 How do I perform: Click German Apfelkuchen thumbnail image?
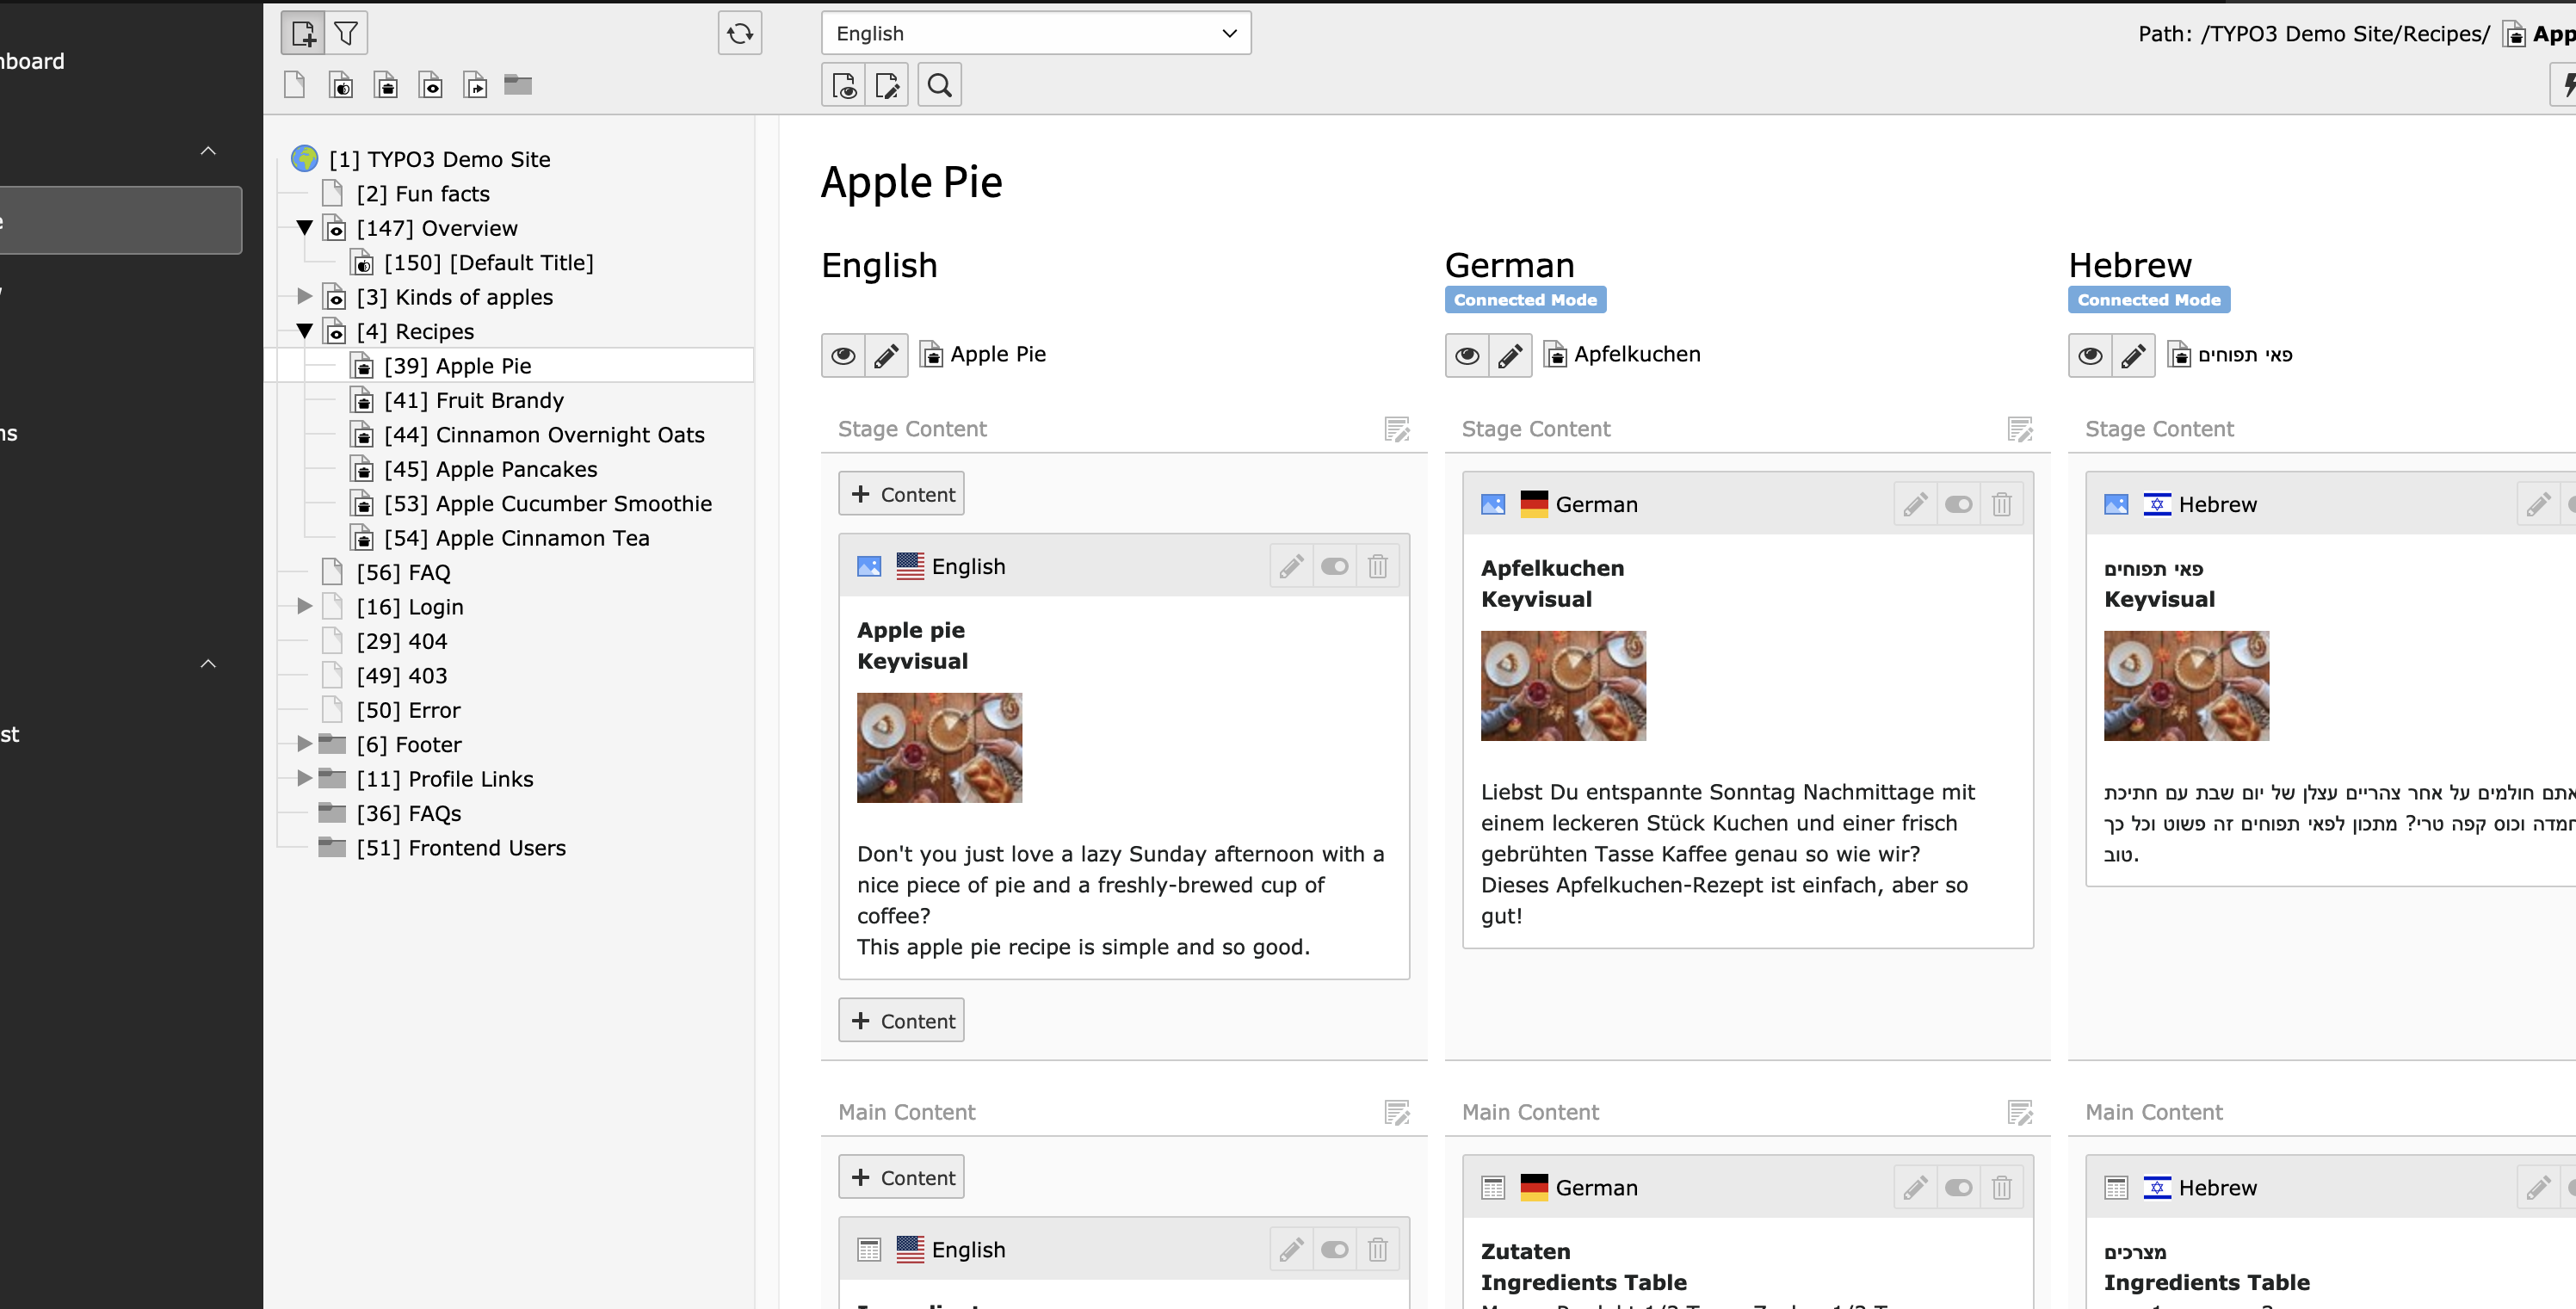1563,686
